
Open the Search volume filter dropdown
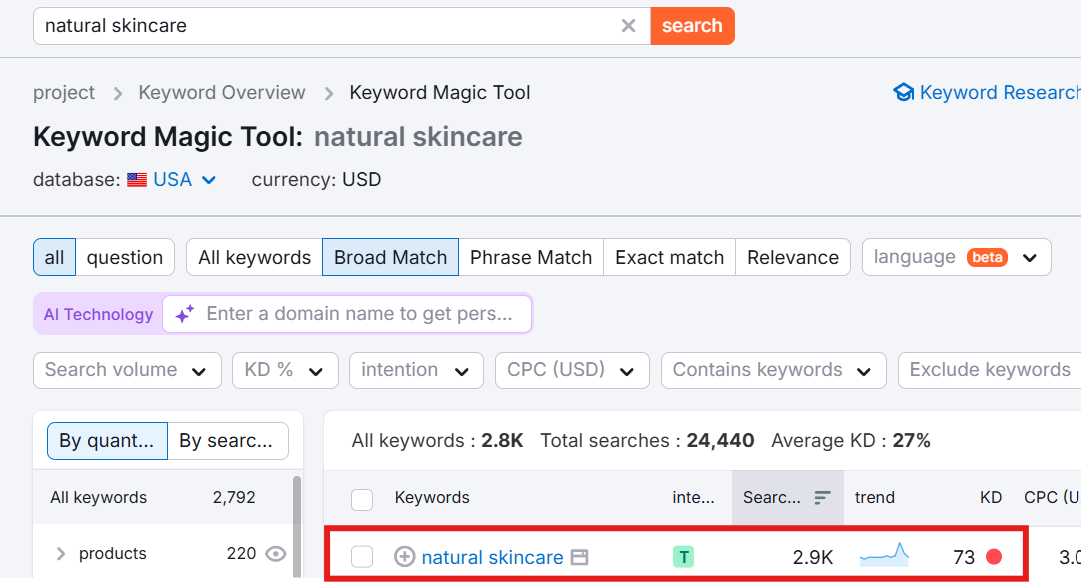(127, 370)
